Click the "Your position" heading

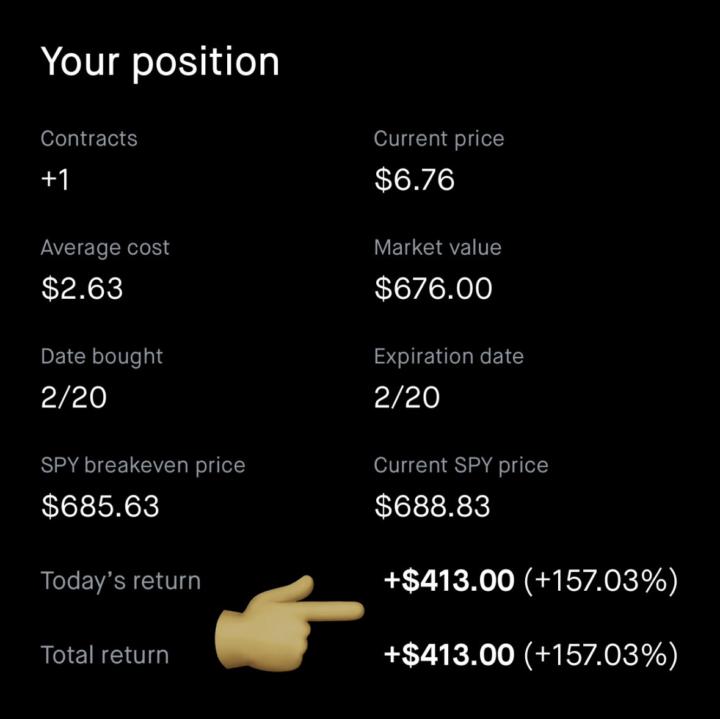point(160,62)
